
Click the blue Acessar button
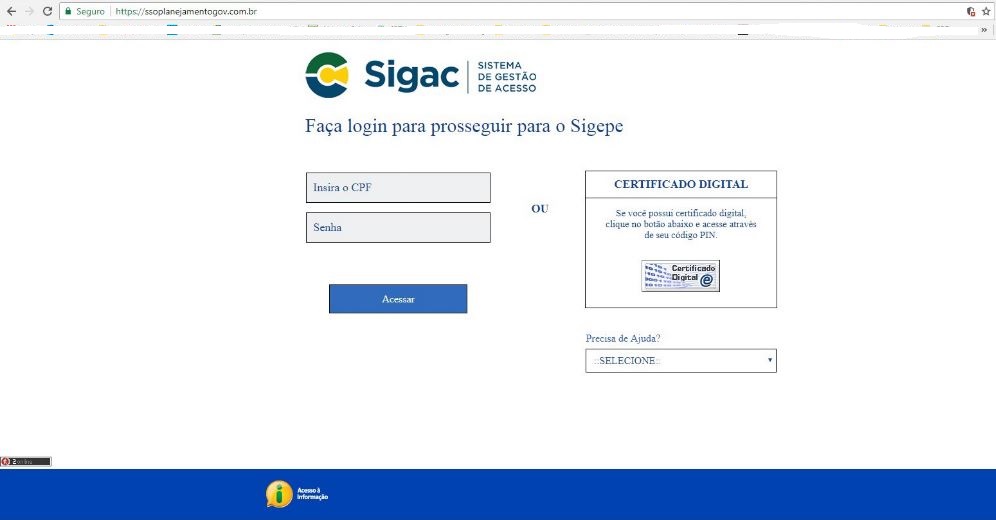tap(398, 299)
